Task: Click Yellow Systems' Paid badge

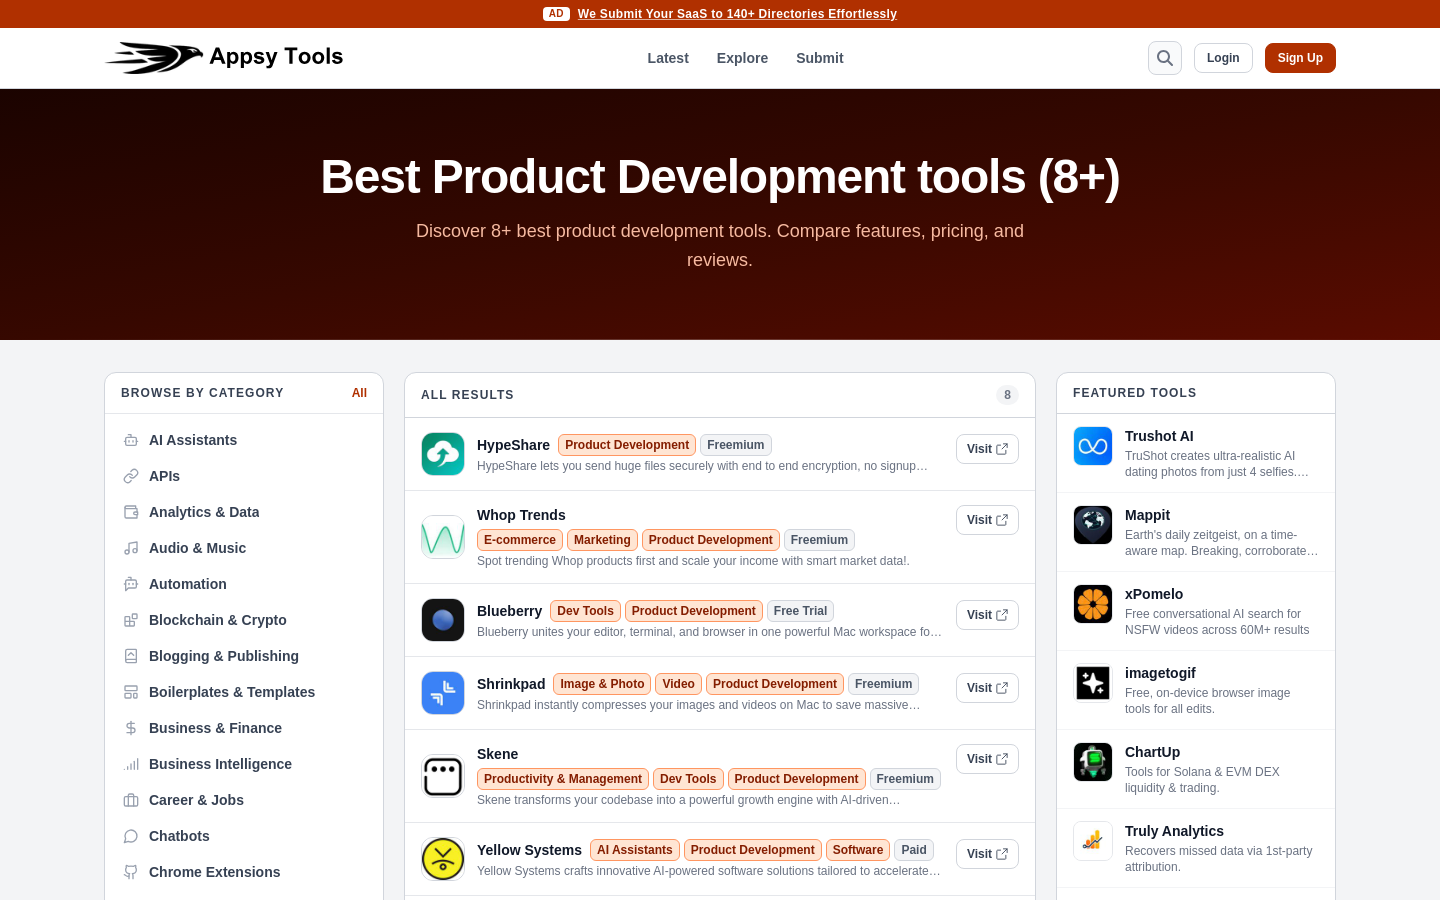Action: pos(914,850)
